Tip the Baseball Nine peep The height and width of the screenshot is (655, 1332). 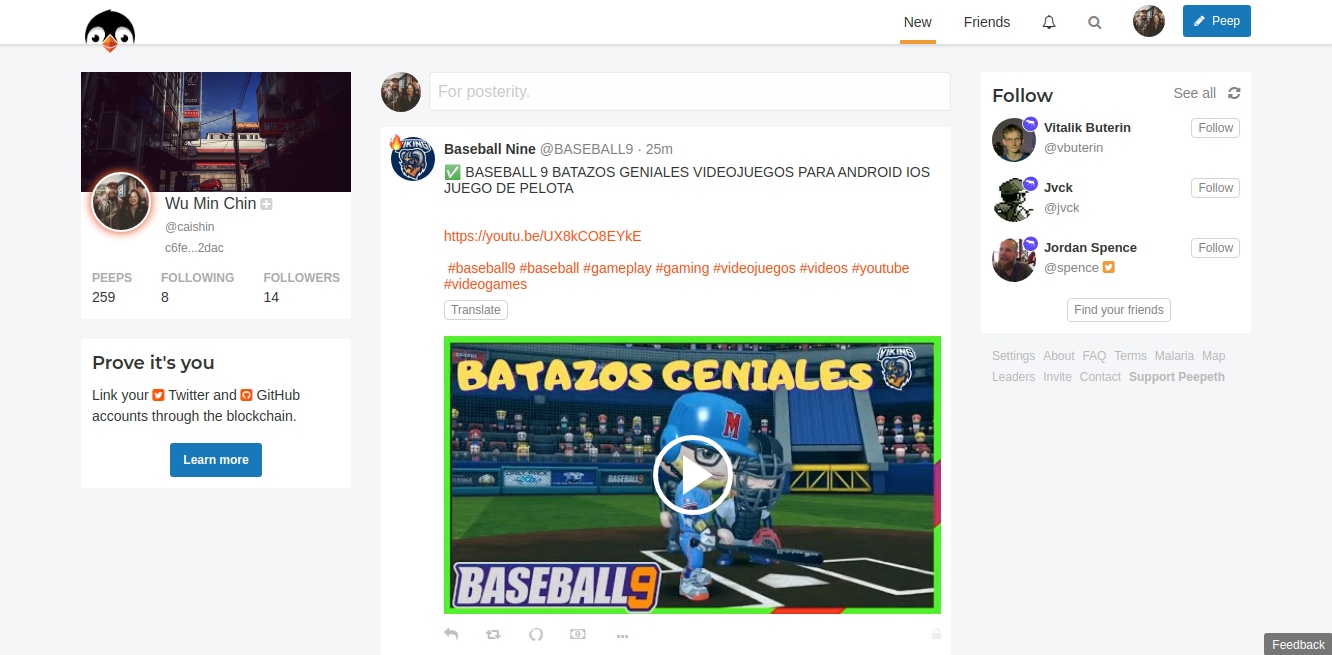(578, 634)
